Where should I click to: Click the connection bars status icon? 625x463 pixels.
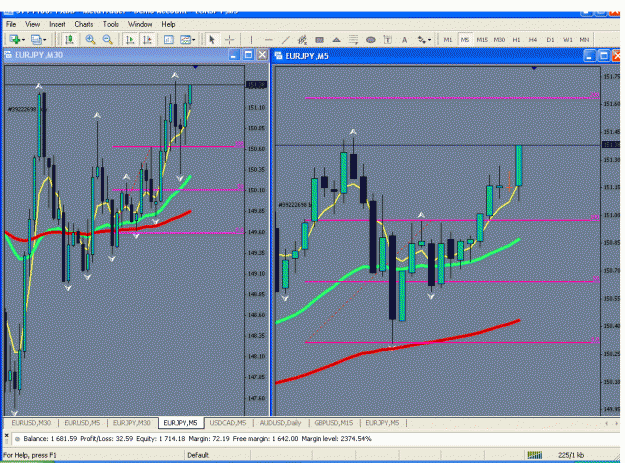(535, 455)
